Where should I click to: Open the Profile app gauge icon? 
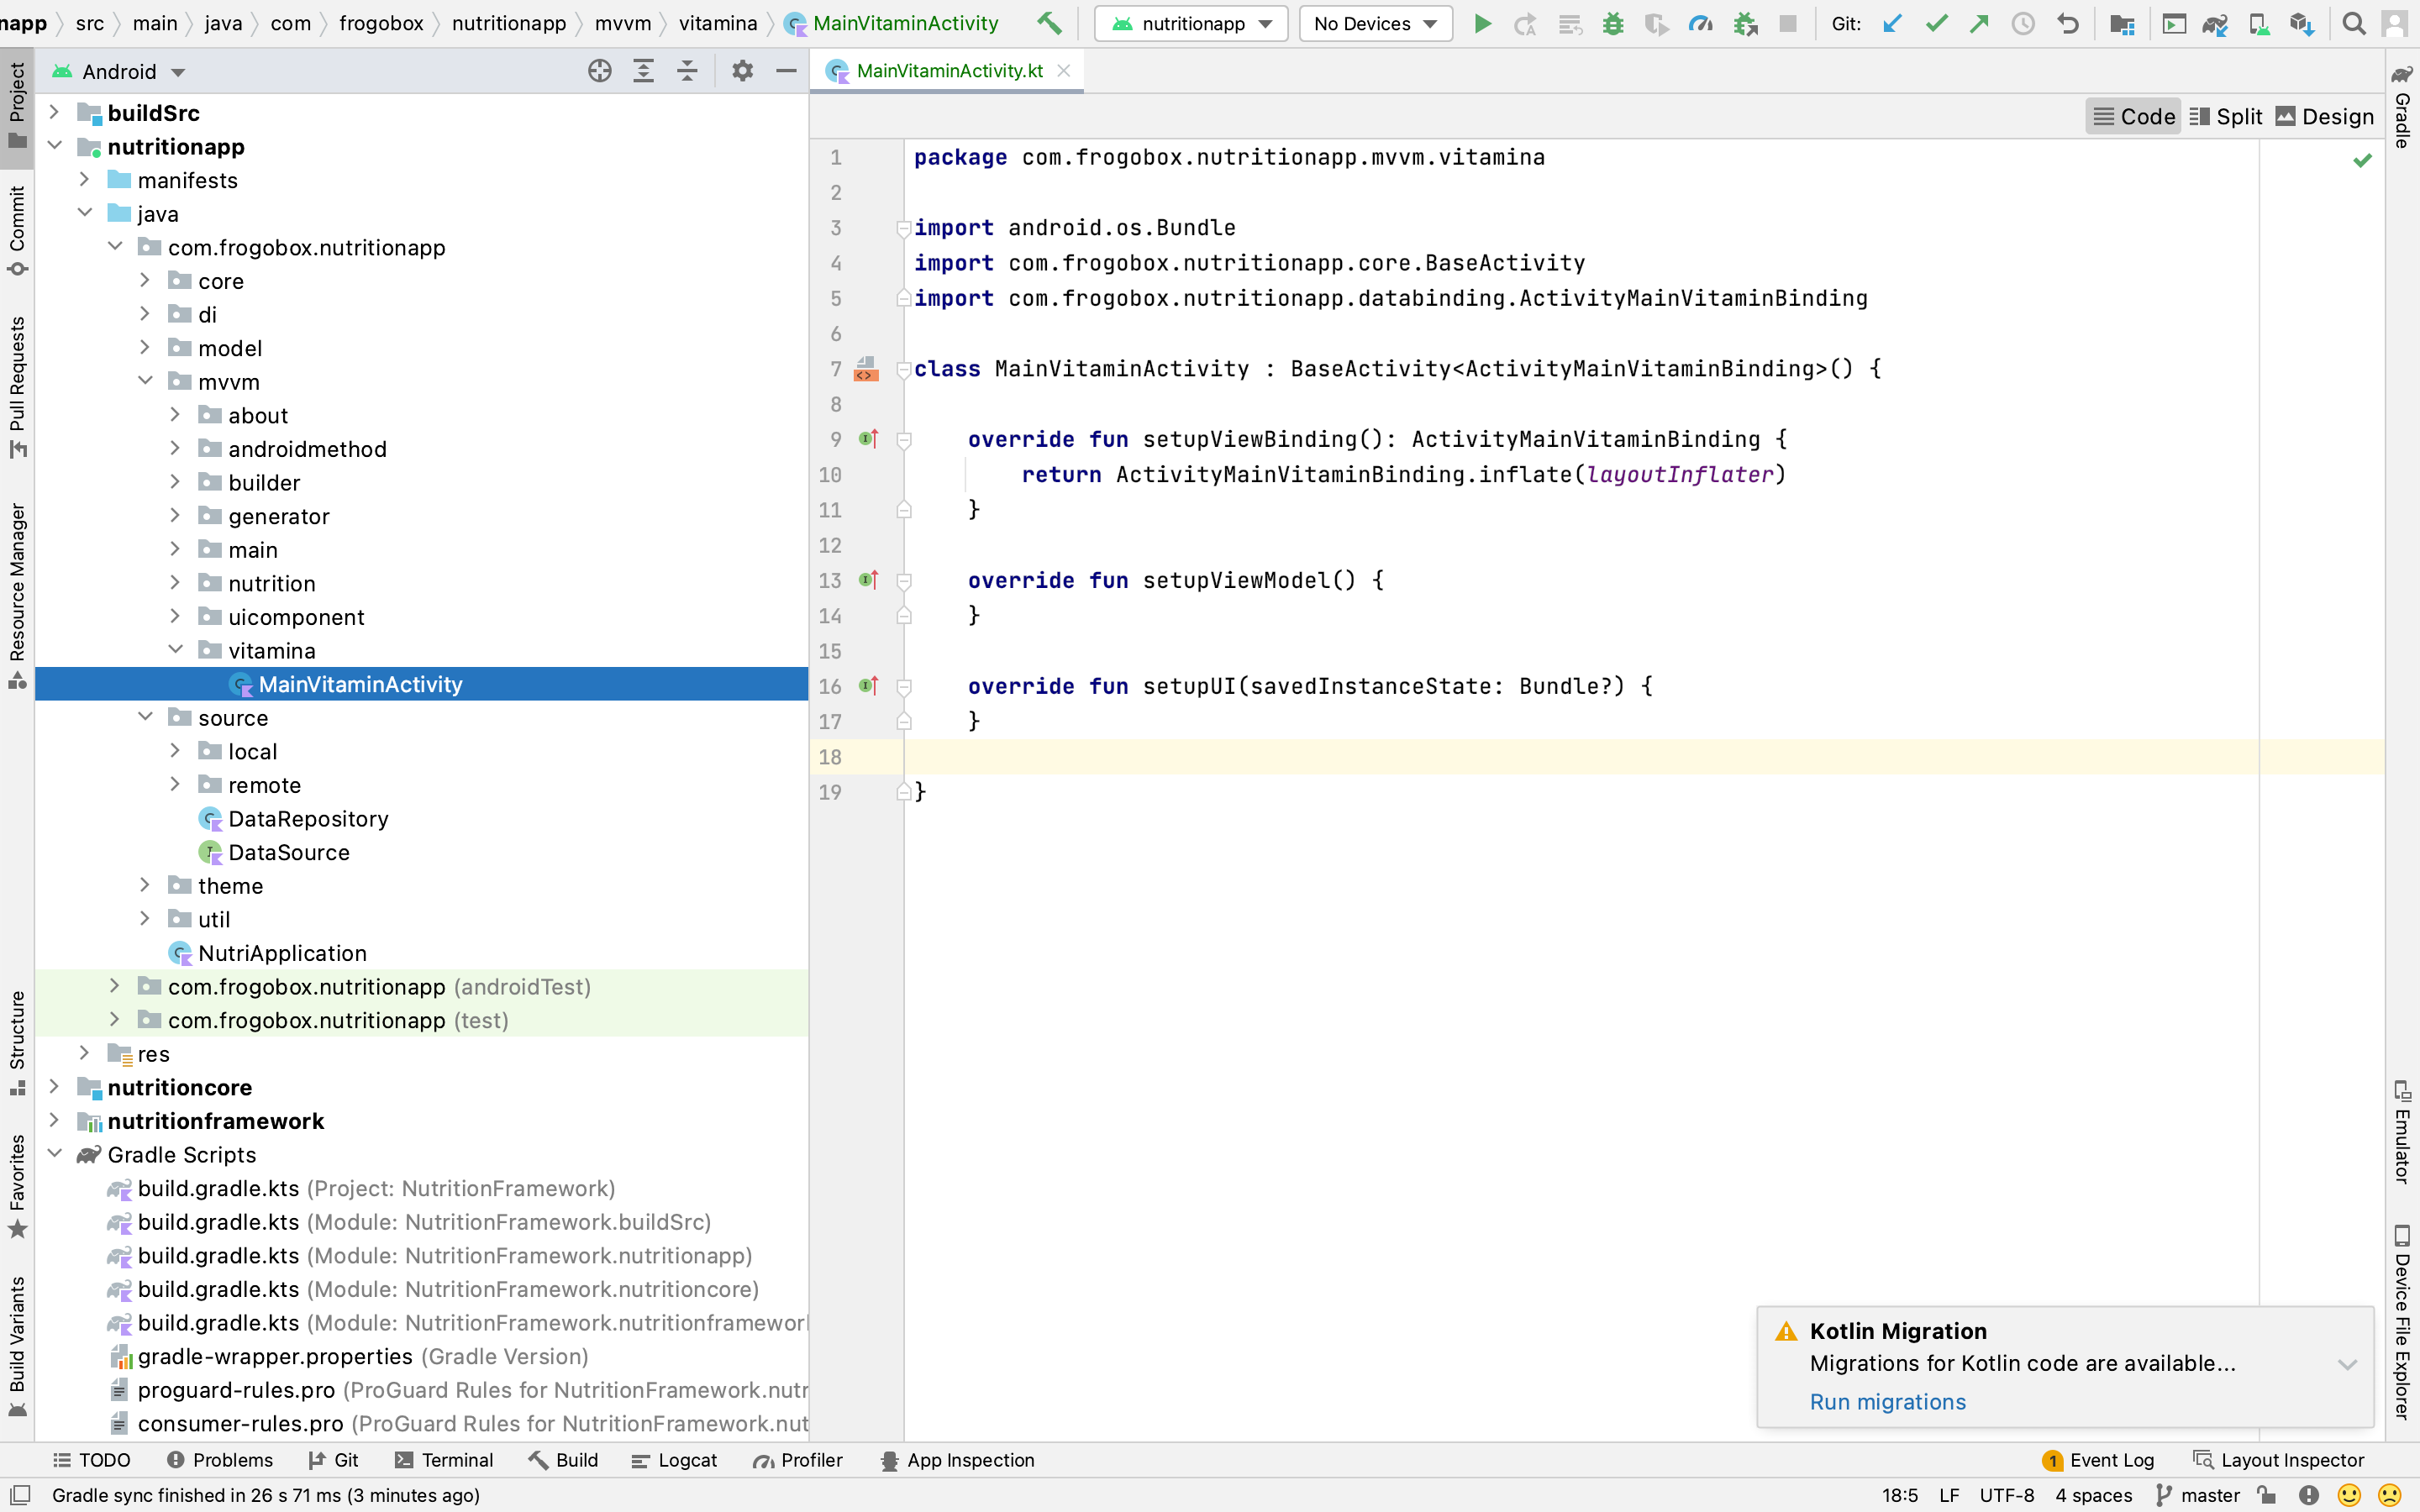[x=1700, y=23]
